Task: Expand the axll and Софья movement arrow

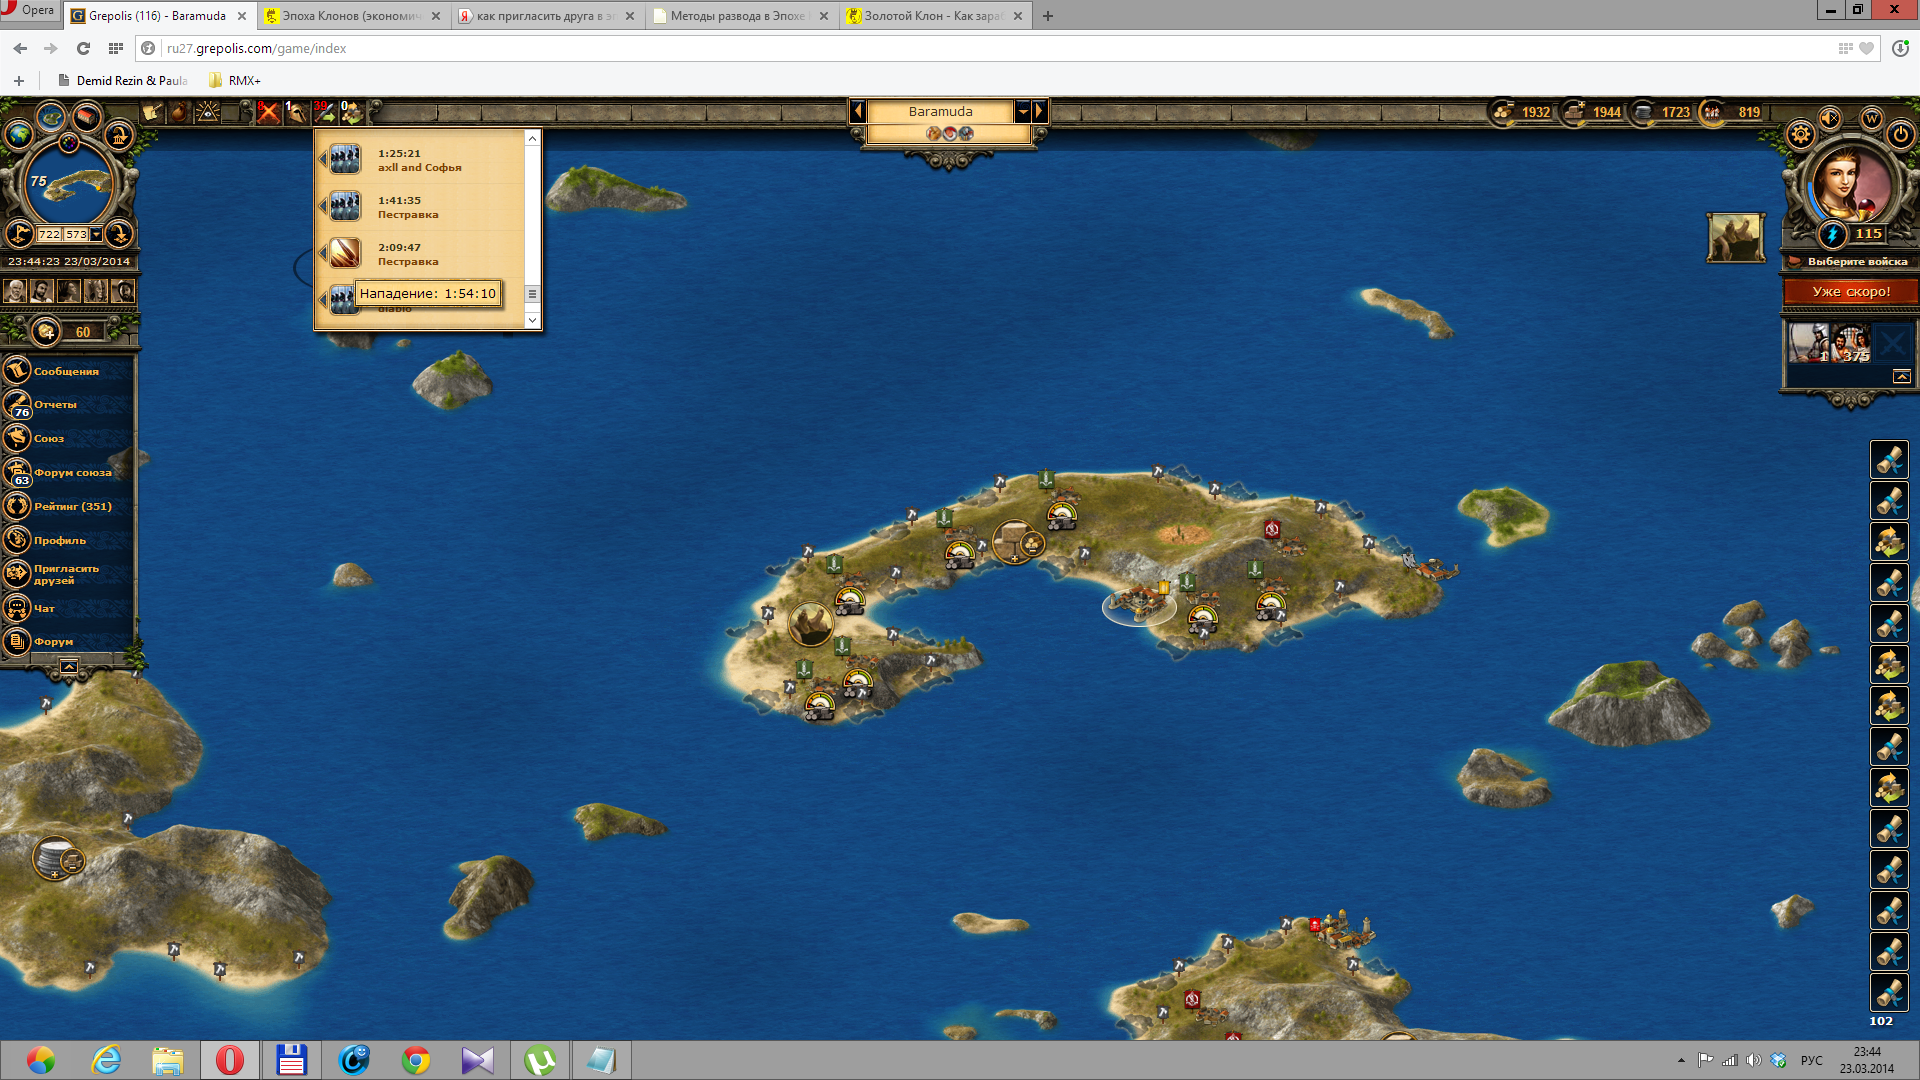Action: tap(324, 160)
